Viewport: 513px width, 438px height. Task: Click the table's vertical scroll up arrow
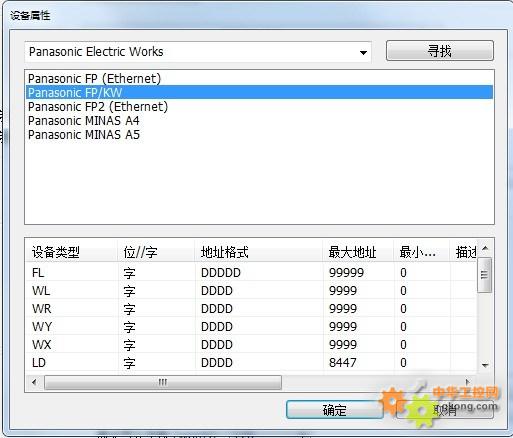tap(485, 248)
